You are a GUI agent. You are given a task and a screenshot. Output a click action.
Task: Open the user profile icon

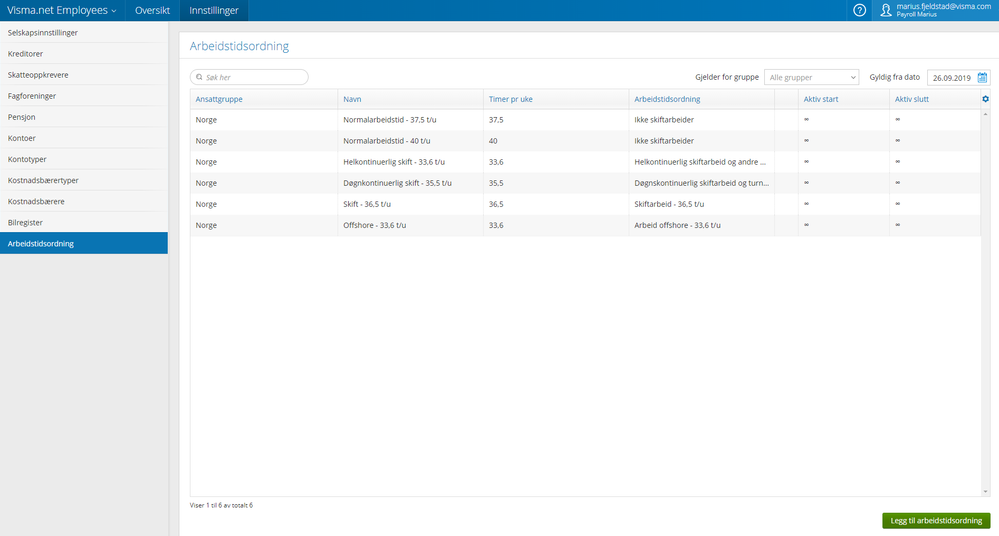[886, 10]
